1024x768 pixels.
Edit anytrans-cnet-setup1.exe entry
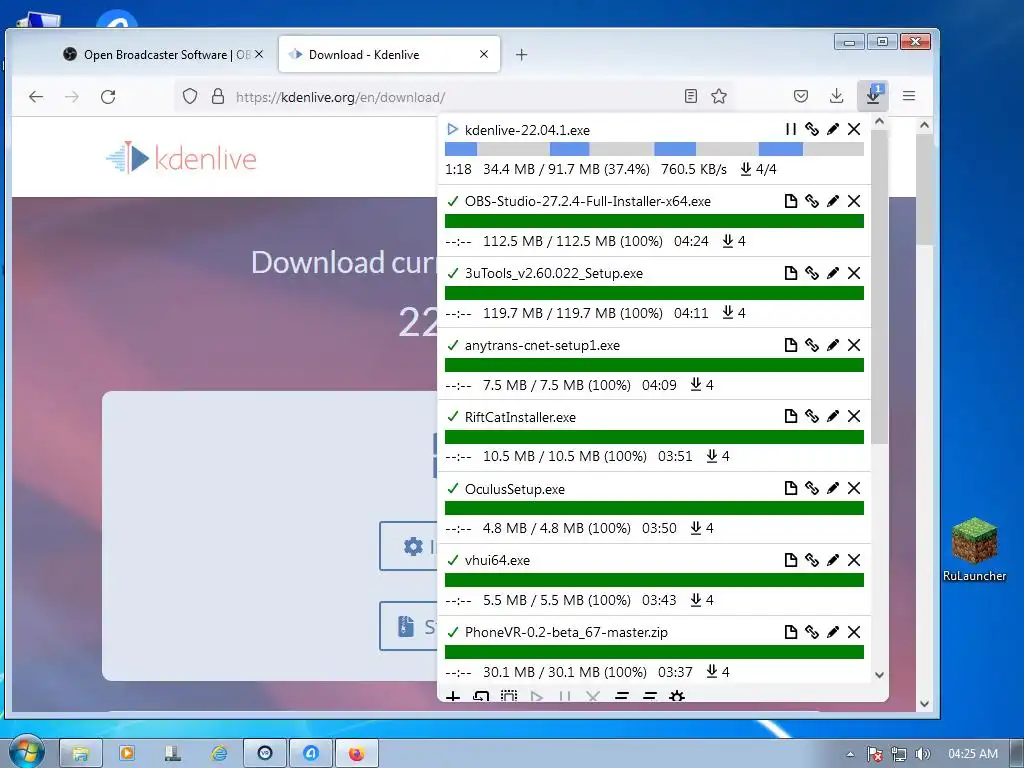coord(833,345)
